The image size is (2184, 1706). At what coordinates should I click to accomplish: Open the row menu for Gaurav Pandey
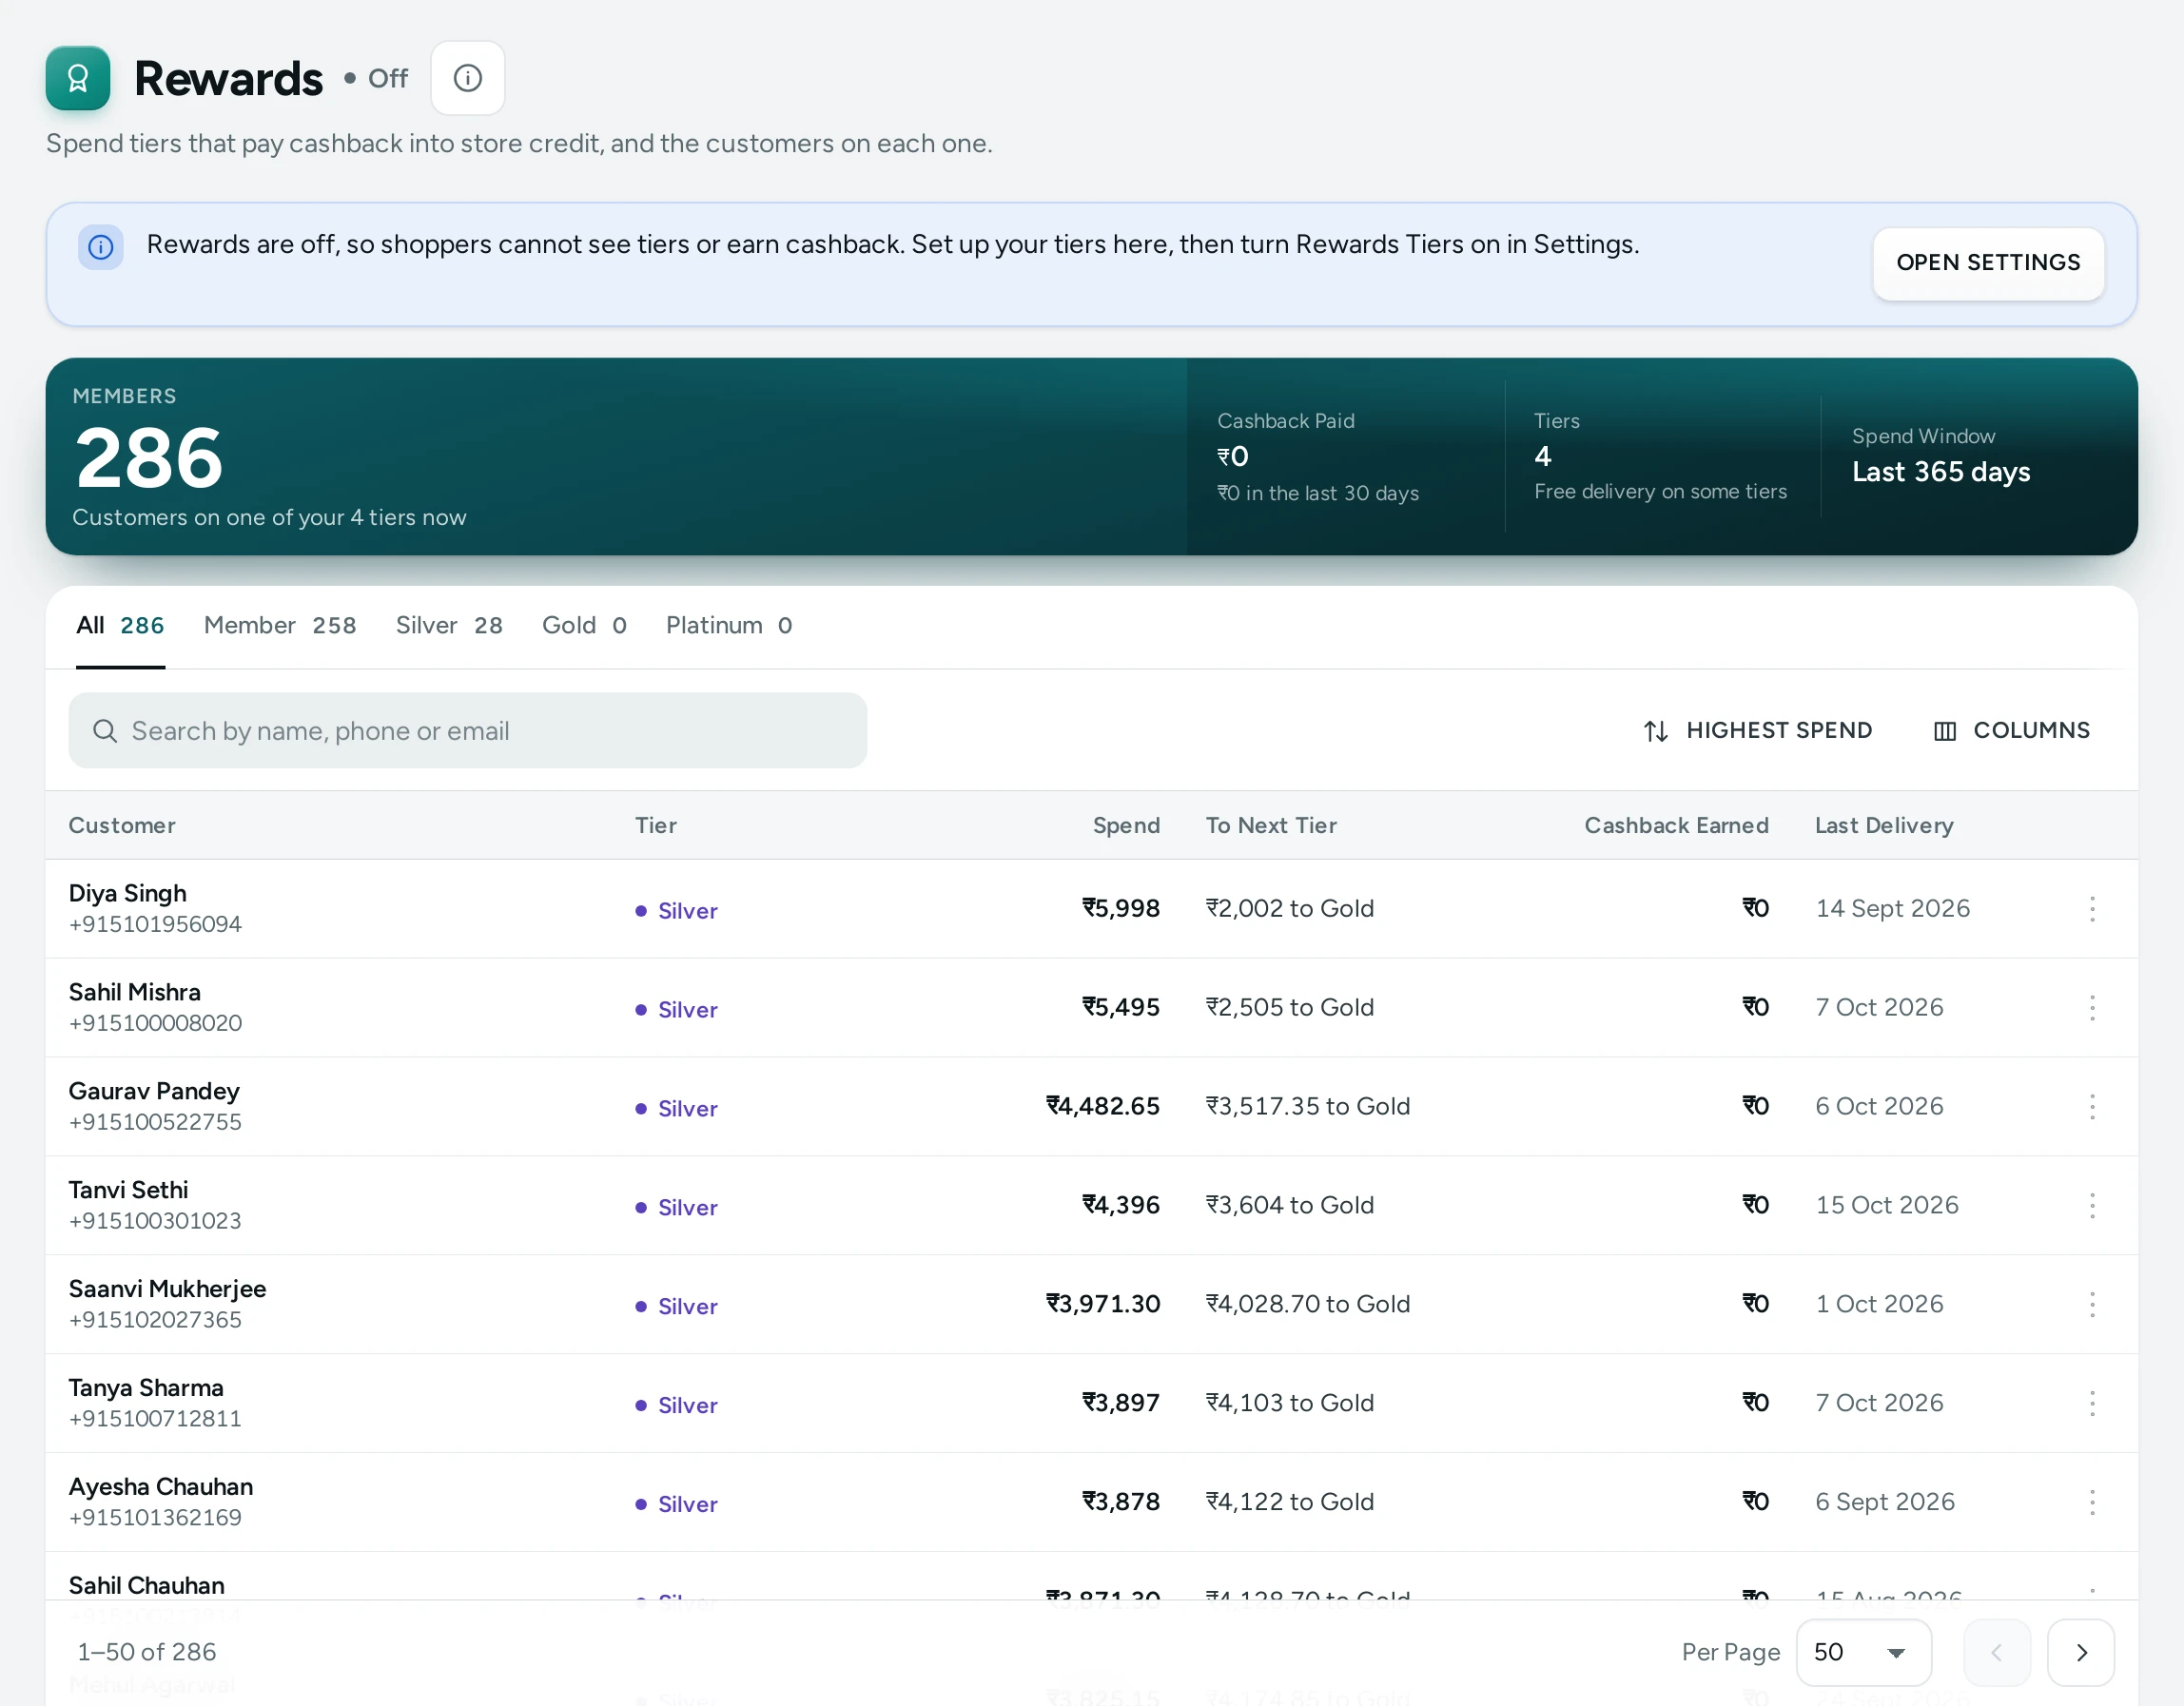2092,1106
